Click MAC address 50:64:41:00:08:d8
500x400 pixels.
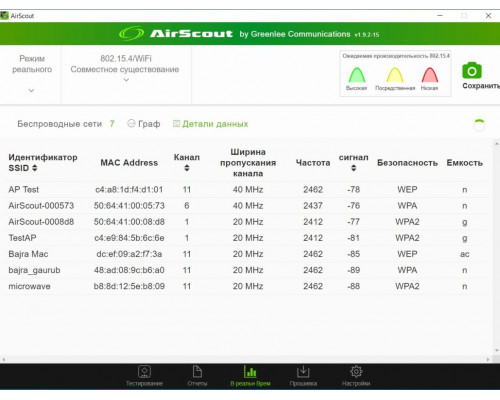click(x=129, y=222)
